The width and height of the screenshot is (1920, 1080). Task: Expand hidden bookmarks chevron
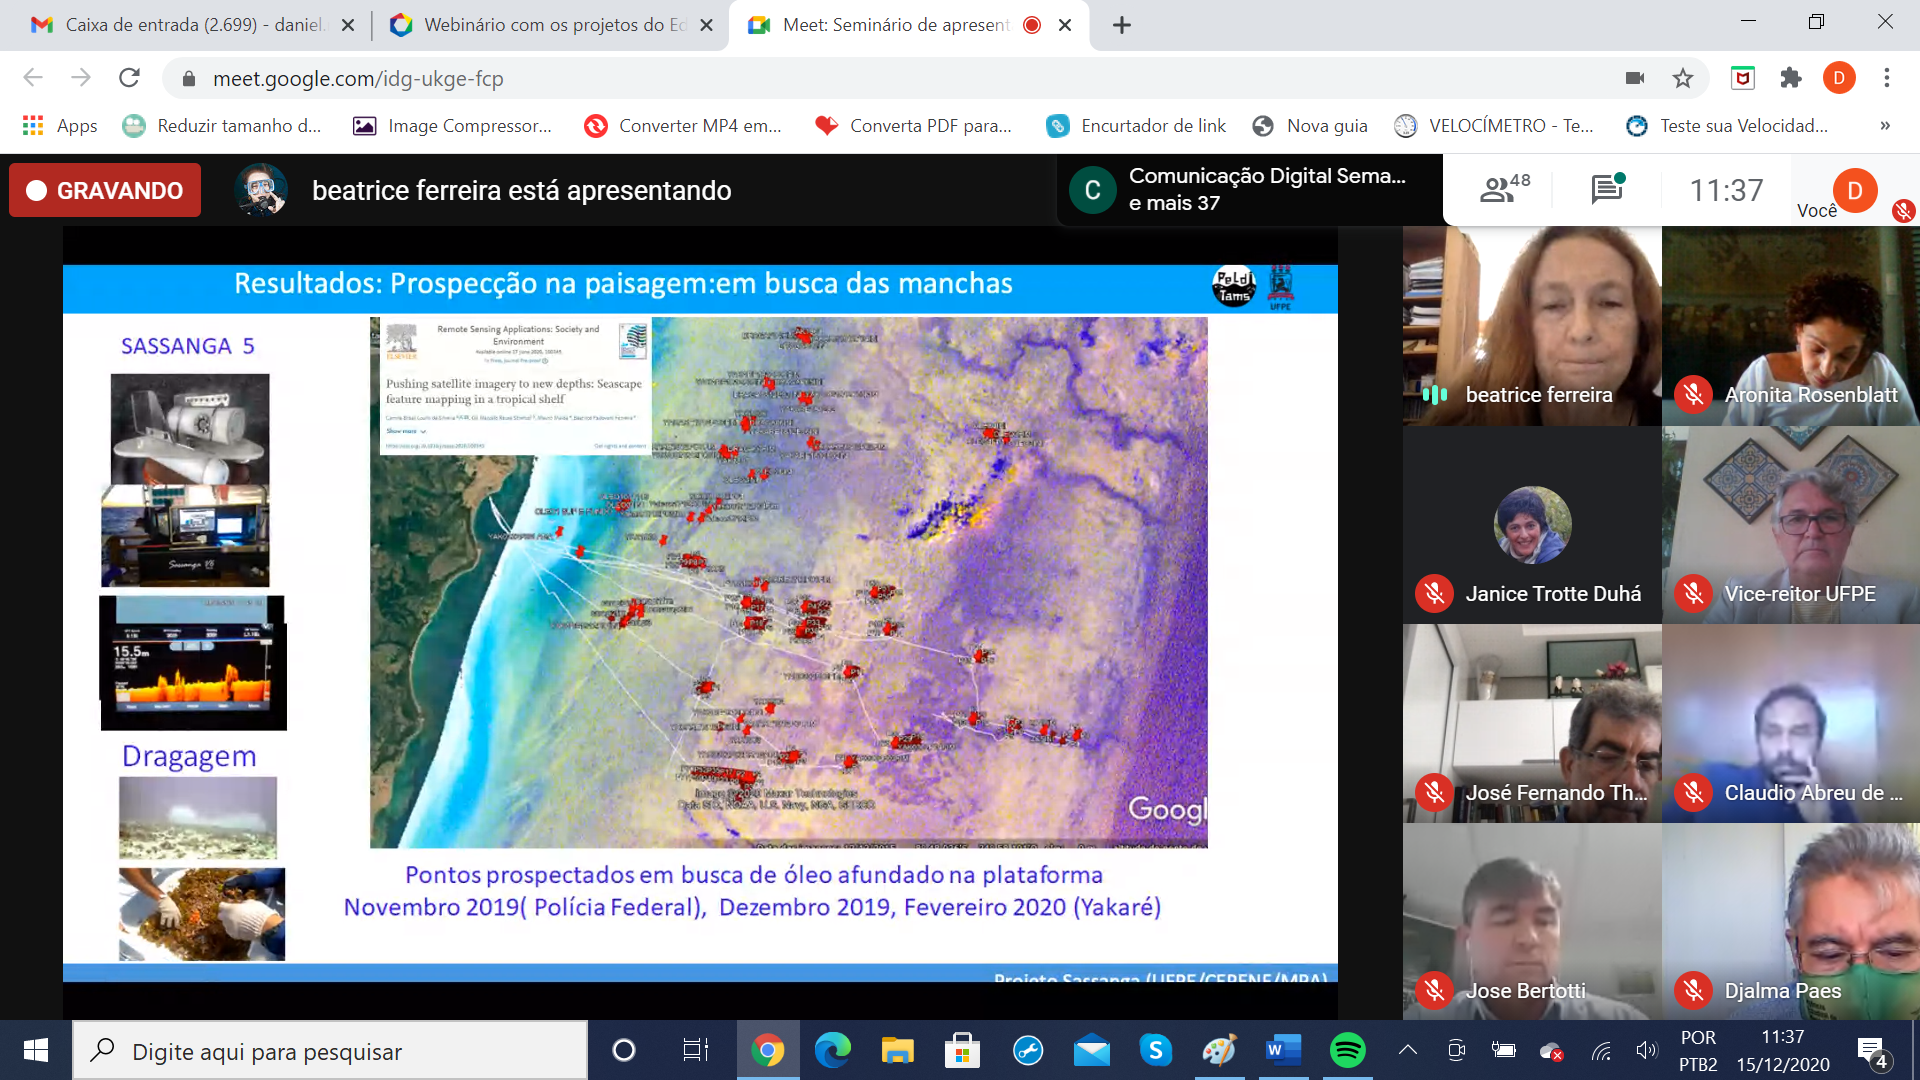click(x=1885, y=126)
